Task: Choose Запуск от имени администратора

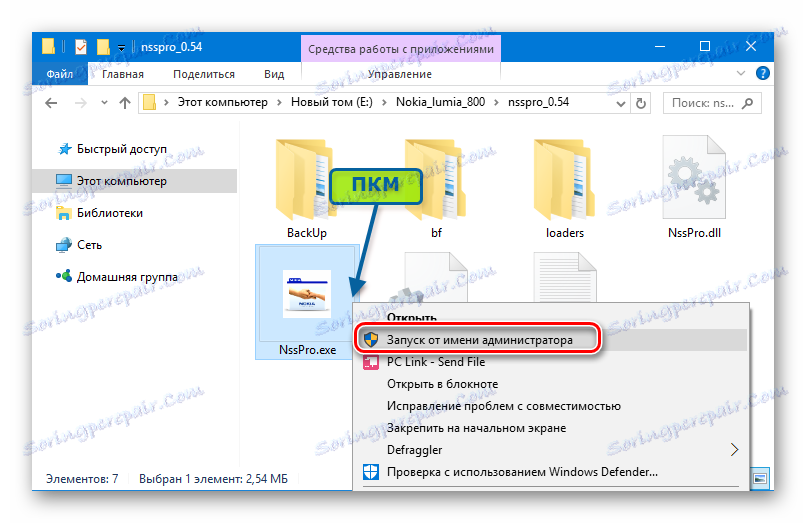Action: pos(551,340)
